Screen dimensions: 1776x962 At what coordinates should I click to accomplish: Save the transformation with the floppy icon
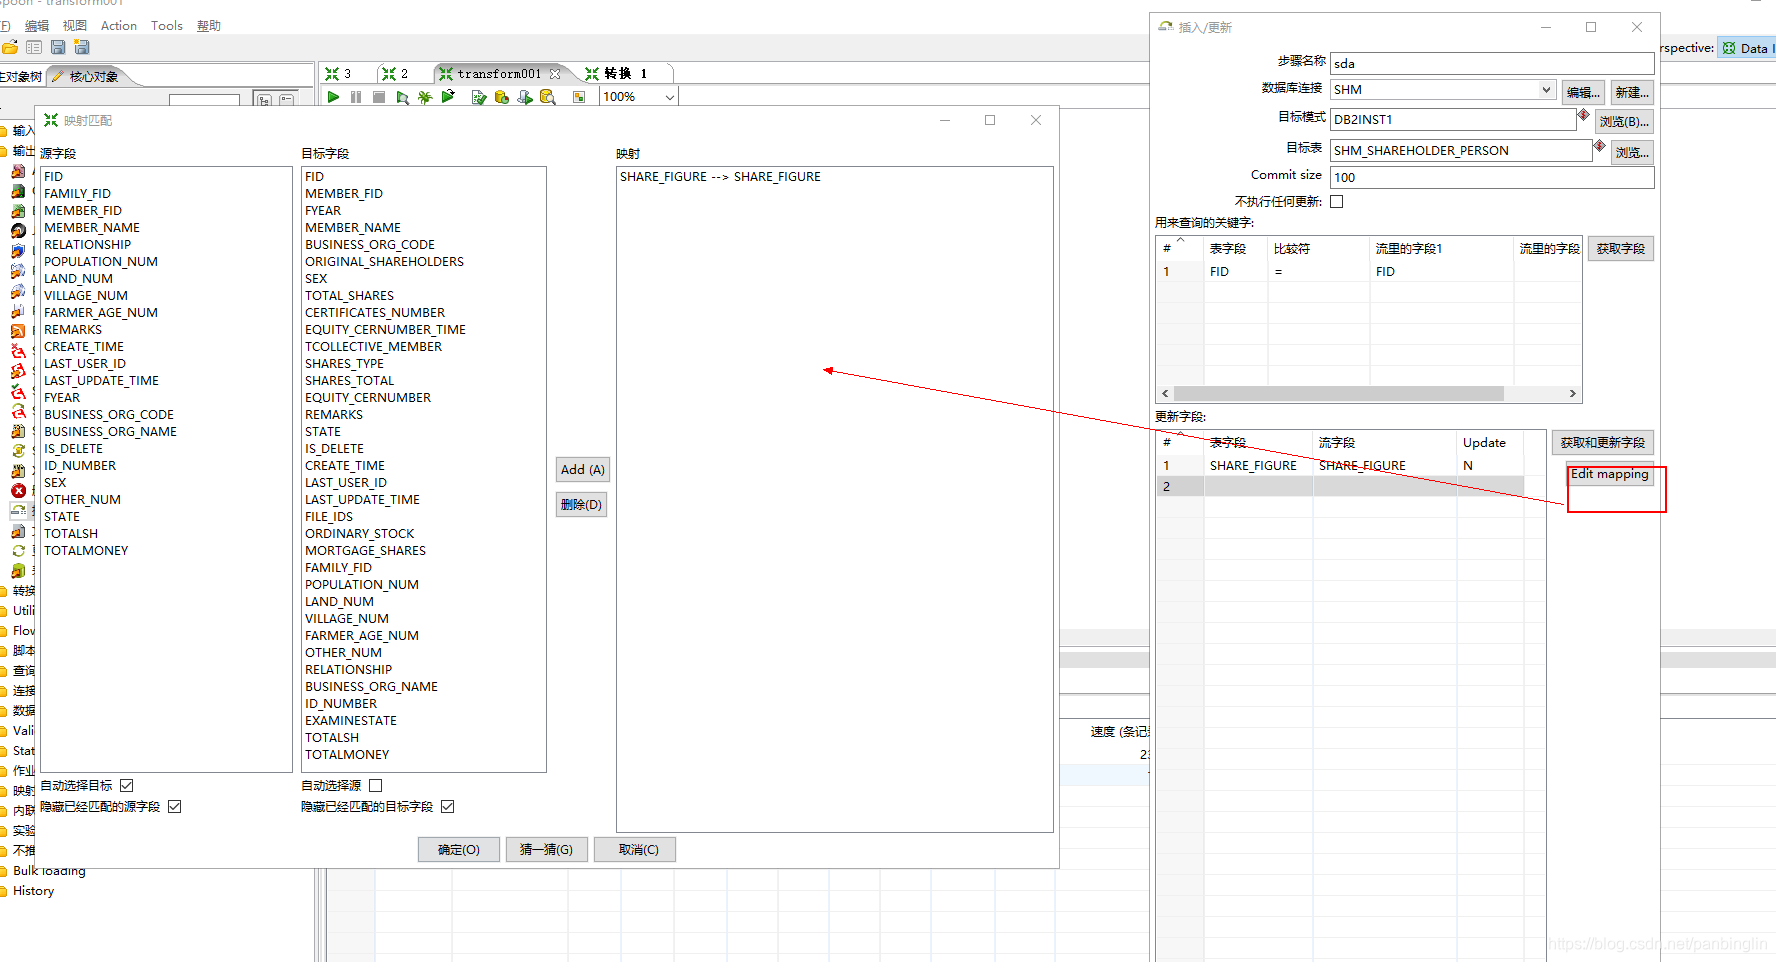(58, 47)
